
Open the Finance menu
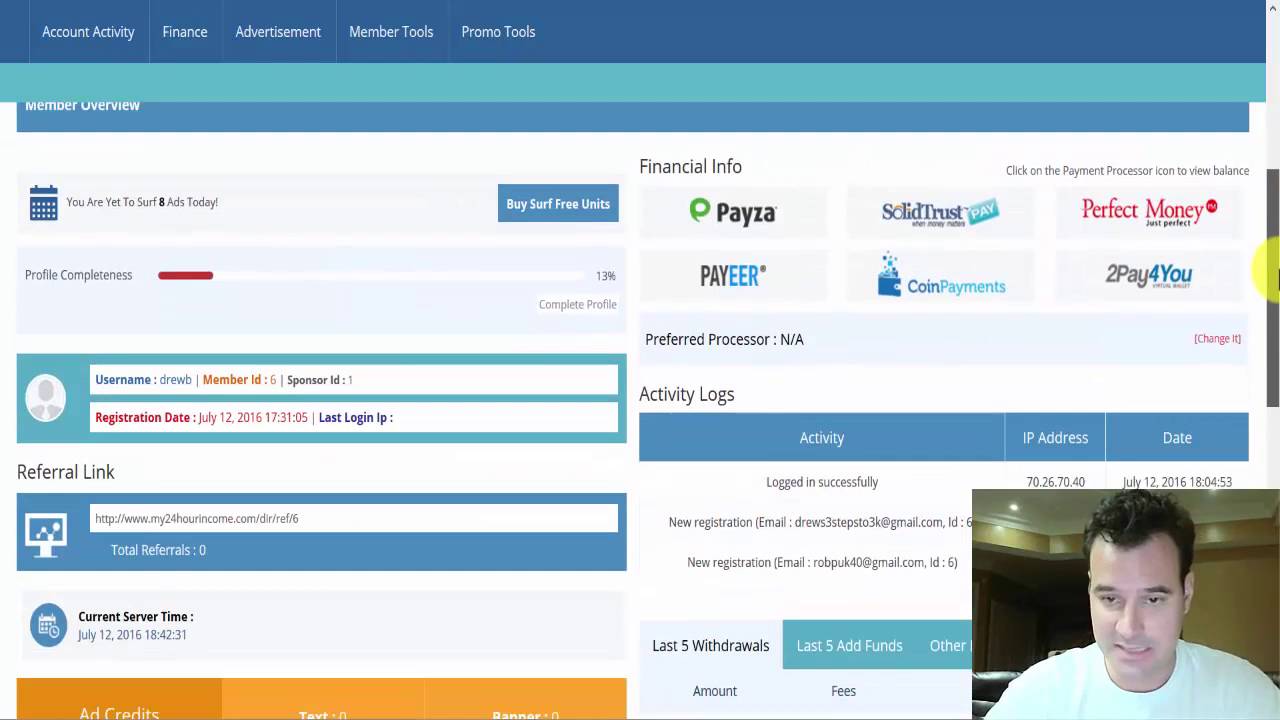click(185, 32)
